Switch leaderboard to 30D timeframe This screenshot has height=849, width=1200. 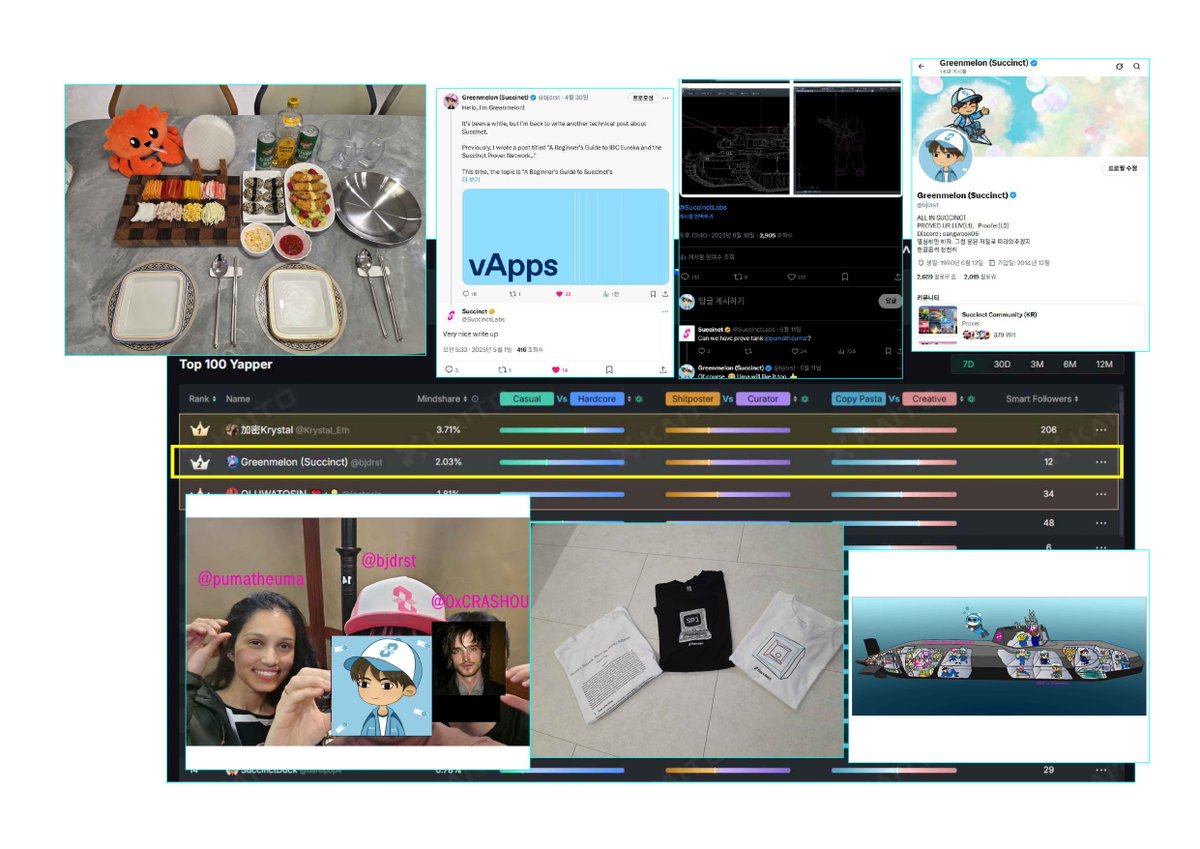coord(1002,364)
